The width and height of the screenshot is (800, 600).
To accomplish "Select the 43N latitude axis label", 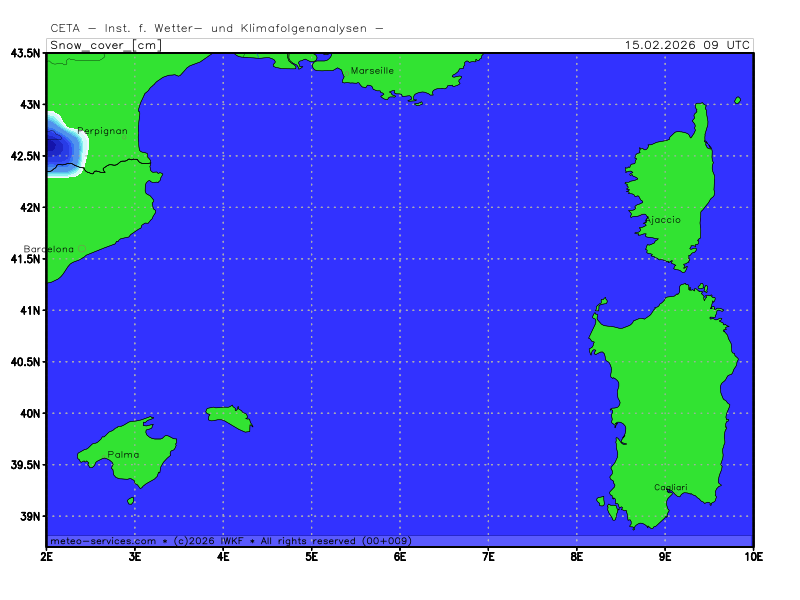I will click(27, 105).
